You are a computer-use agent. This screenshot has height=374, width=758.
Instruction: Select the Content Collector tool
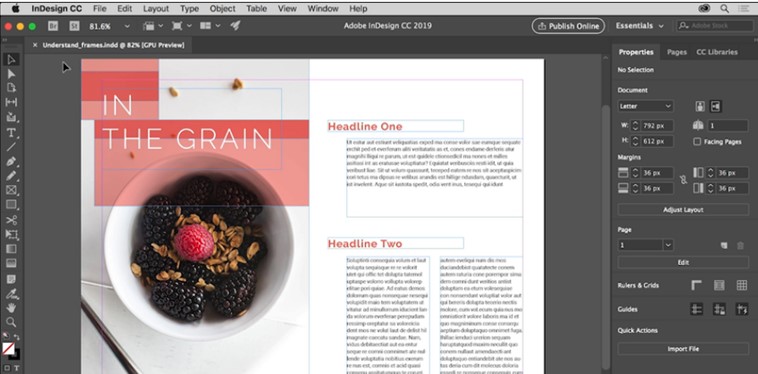tap(12, 117)
